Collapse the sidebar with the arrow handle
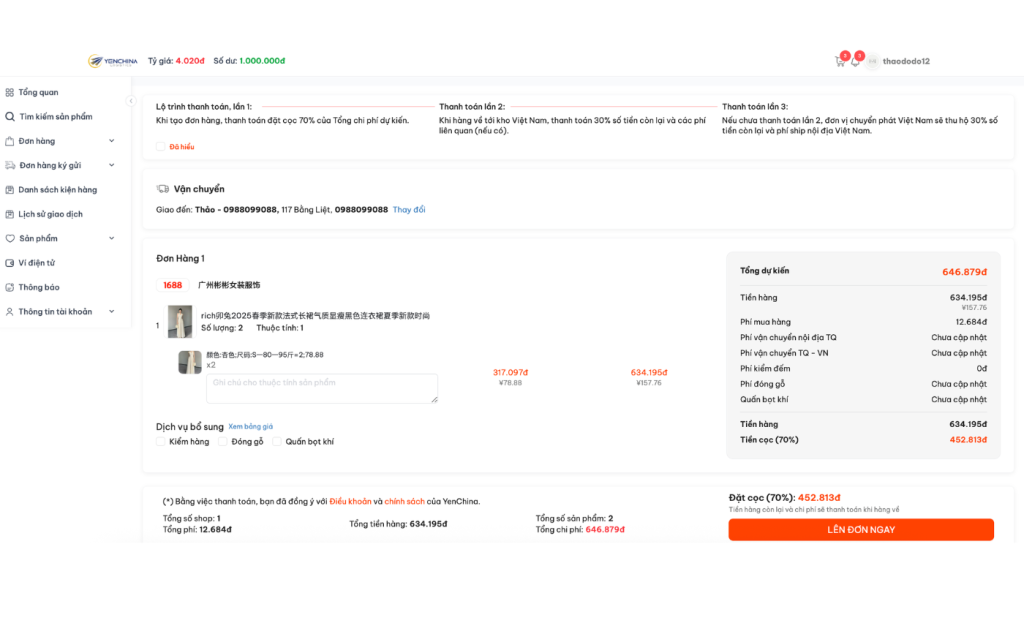 (130, 101)
